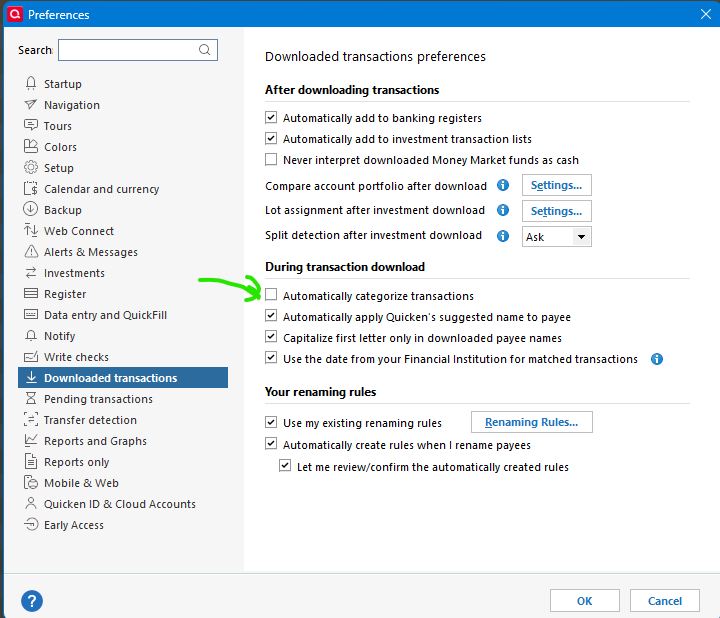Cancel the Preferences dialog
This screenshot has width=720, height=618.
(664, 601)
